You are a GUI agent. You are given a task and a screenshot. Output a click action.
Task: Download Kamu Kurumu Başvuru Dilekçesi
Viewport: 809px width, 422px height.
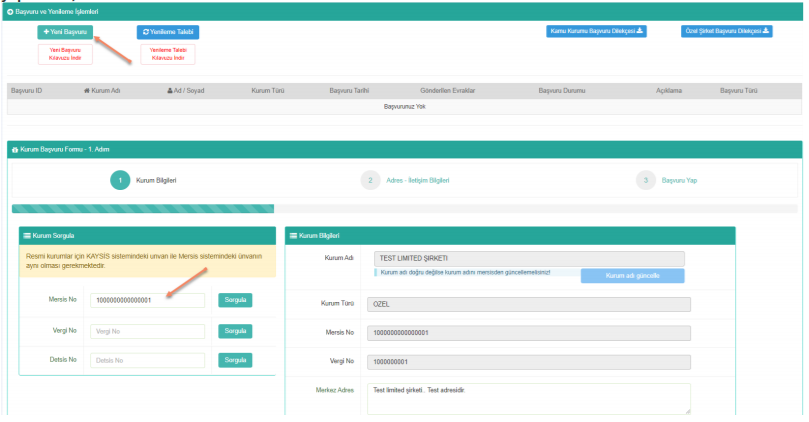[597, 31]
